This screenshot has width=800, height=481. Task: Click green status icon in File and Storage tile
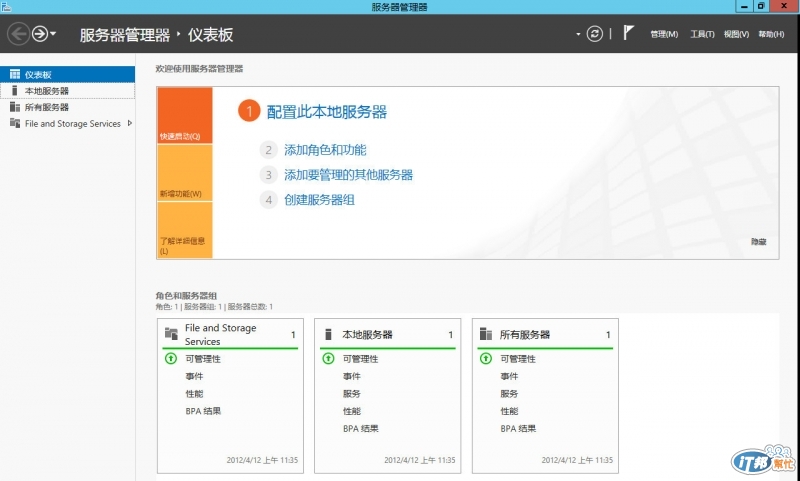[x=170, y=359]
